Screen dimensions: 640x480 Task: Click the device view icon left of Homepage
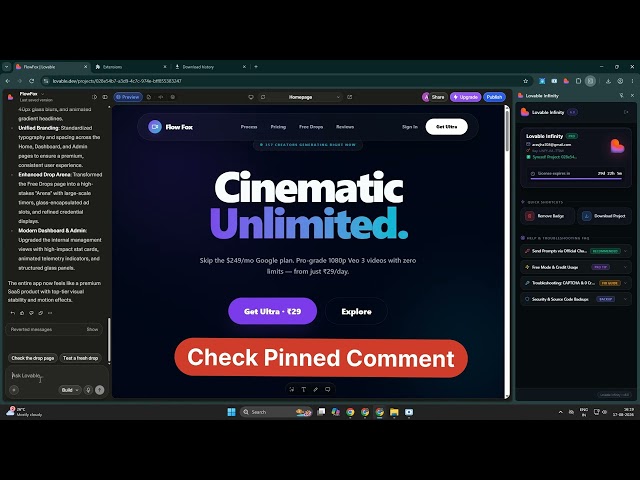tap(251, 97)
